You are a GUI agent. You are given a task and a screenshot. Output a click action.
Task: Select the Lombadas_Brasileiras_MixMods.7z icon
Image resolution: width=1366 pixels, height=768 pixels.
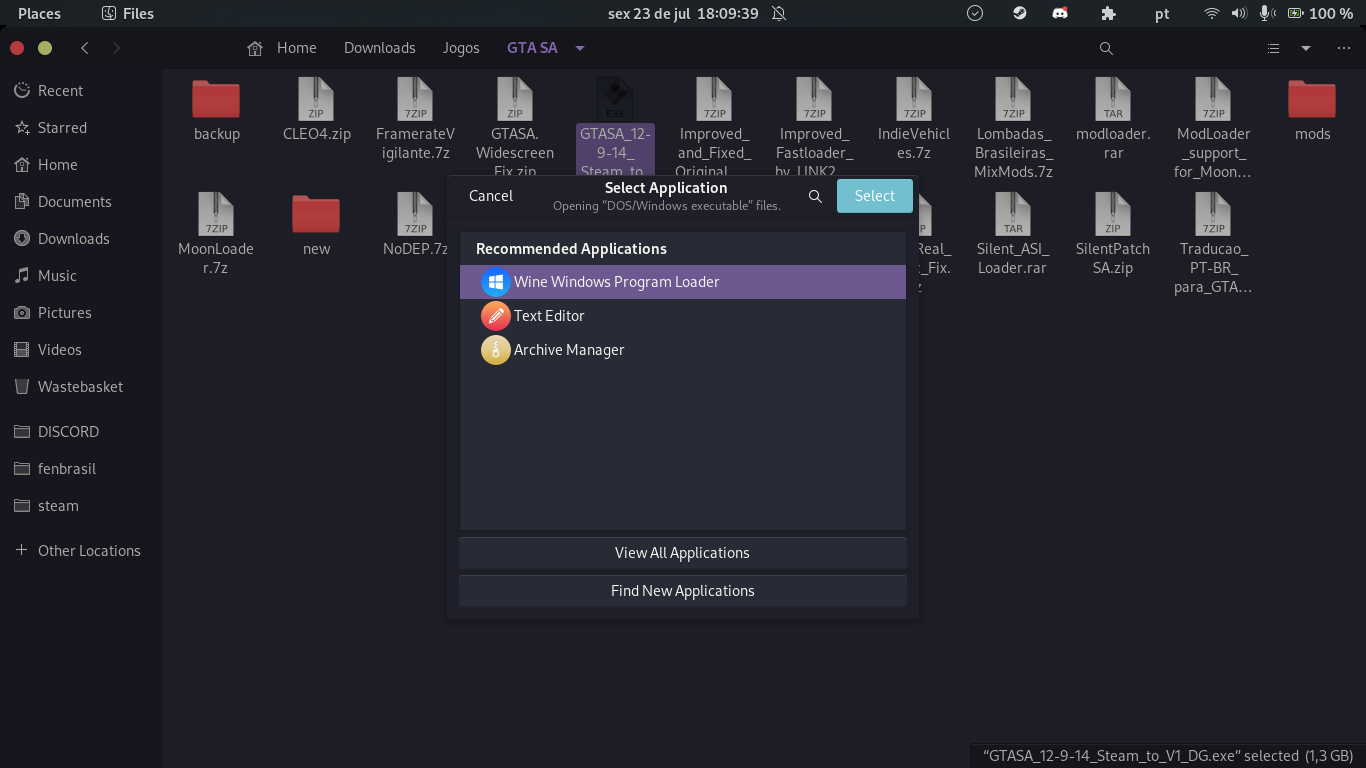[1013, 99]
